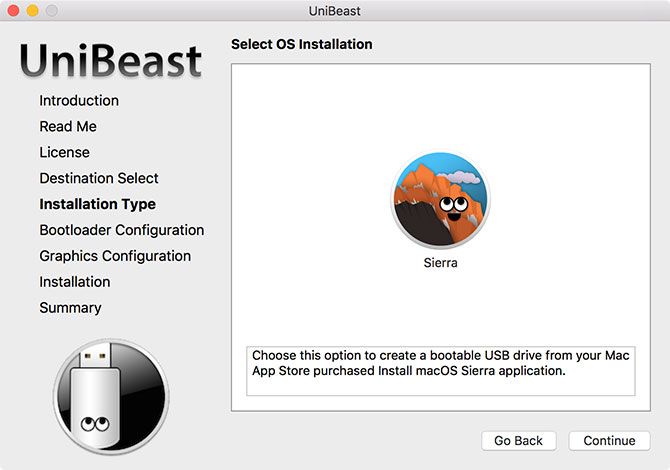Select the Installation Type step

[x=97, y=204]
